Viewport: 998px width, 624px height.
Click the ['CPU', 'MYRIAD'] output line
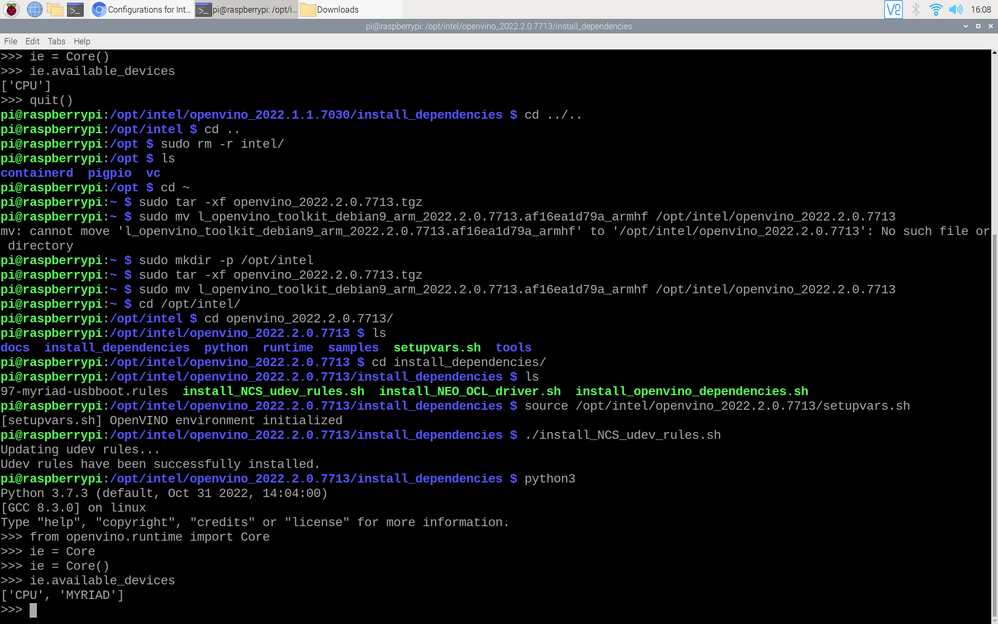tap(62, 595)
